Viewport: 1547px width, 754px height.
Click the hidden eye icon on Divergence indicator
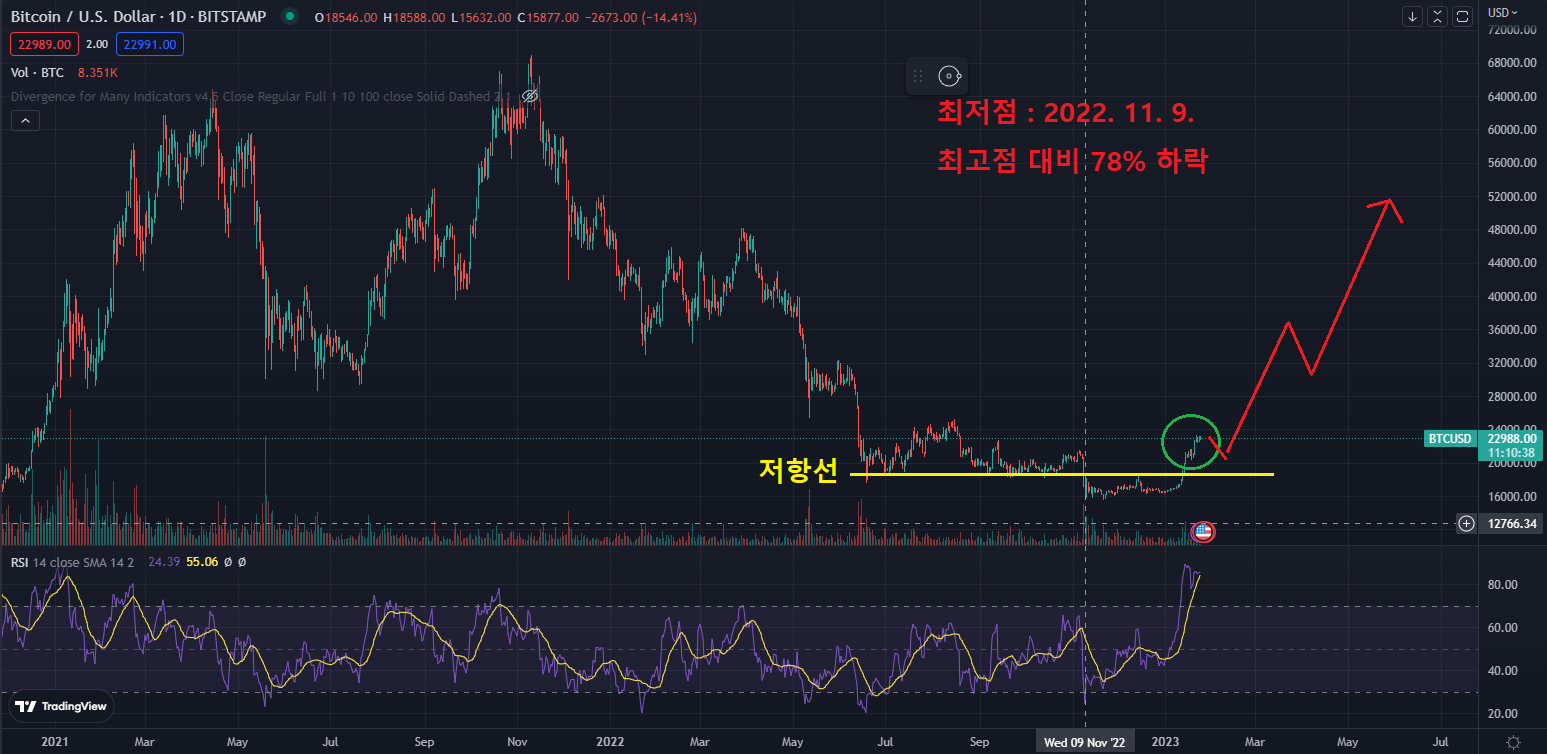click(x=530, y=96)
